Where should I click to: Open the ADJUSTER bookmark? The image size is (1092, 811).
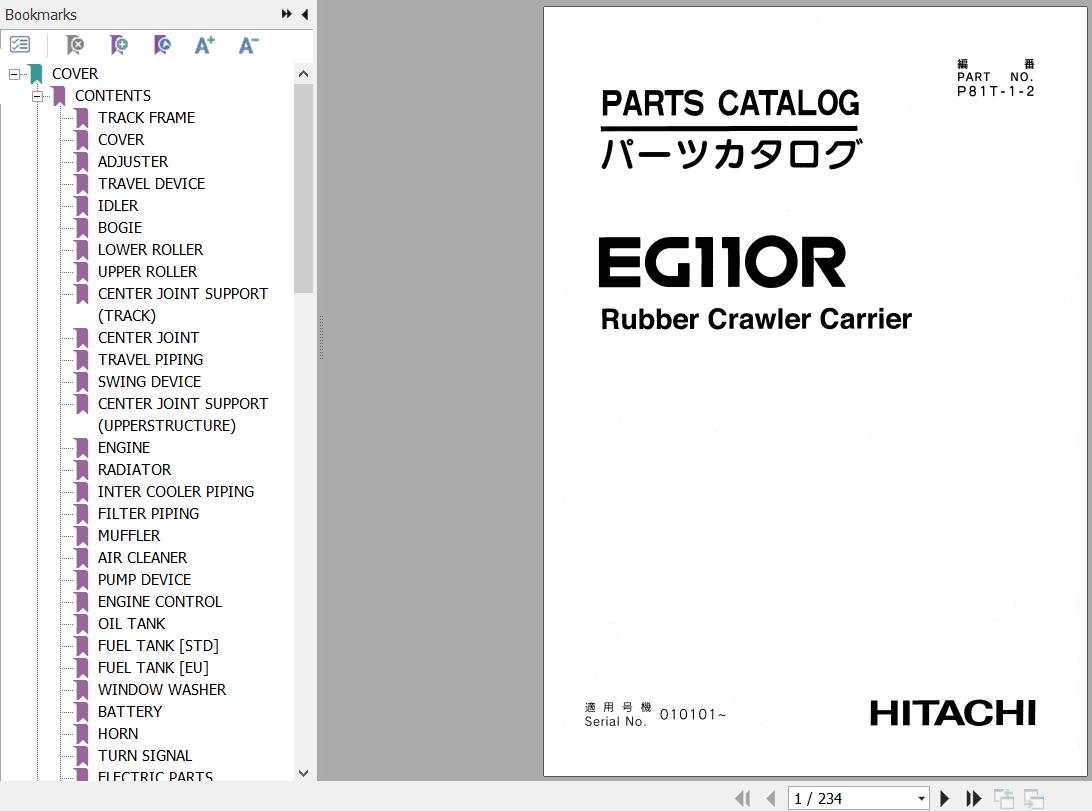[x=133, y=162]
